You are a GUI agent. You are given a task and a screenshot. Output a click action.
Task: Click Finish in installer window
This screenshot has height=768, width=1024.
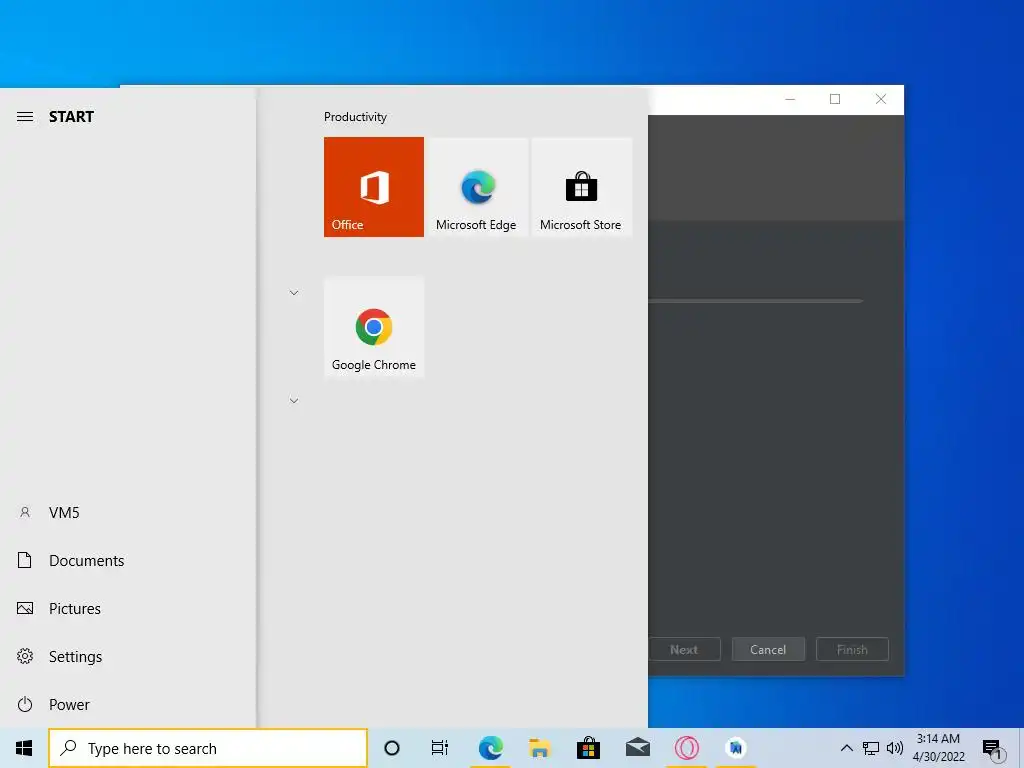click(852, 650)
